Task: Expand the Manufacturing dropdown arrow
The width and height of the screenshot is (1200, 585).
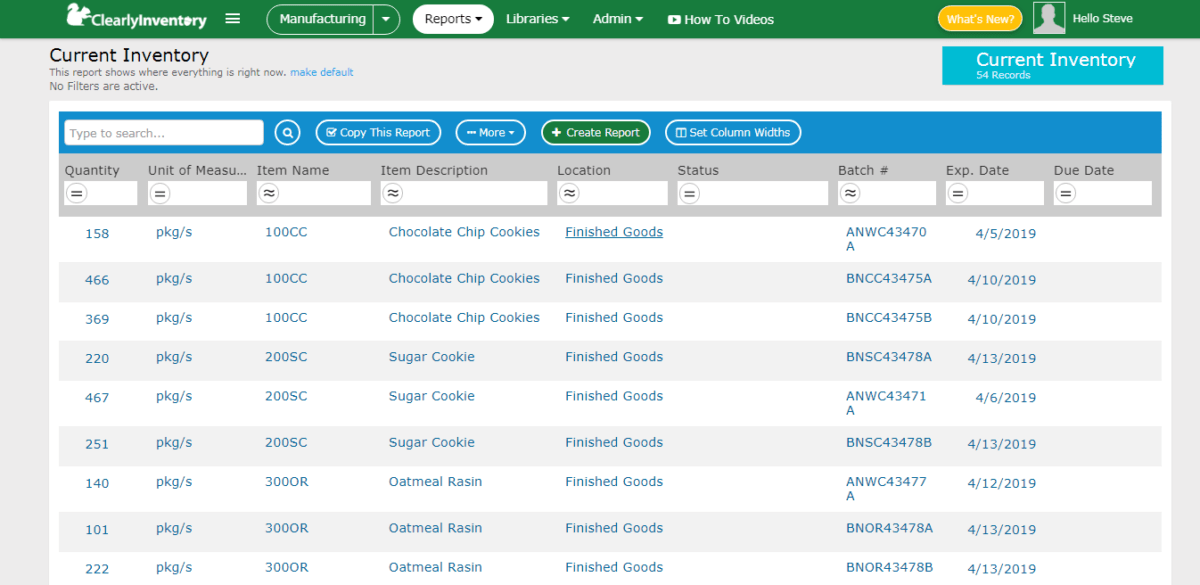Action: click(386, 19)
